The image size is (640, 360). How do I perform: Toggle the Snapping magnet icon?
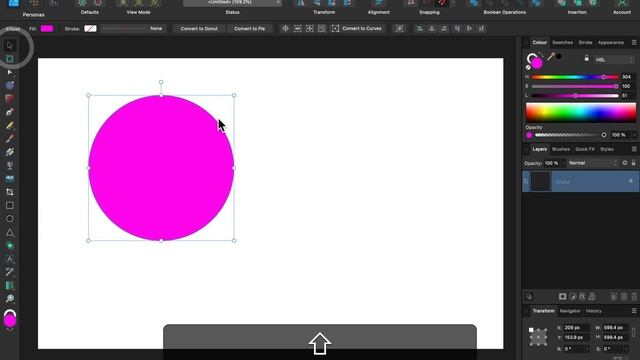(x=442, y=3)
